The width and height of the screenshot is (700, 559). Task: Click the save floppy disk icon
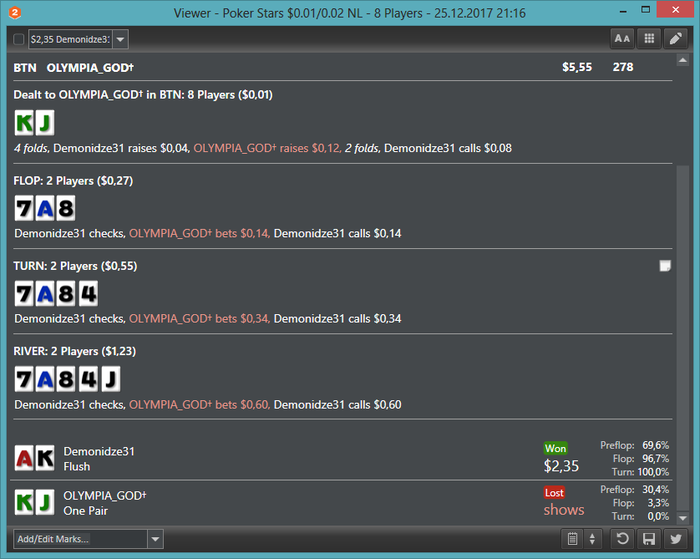(x=649, y=538)
